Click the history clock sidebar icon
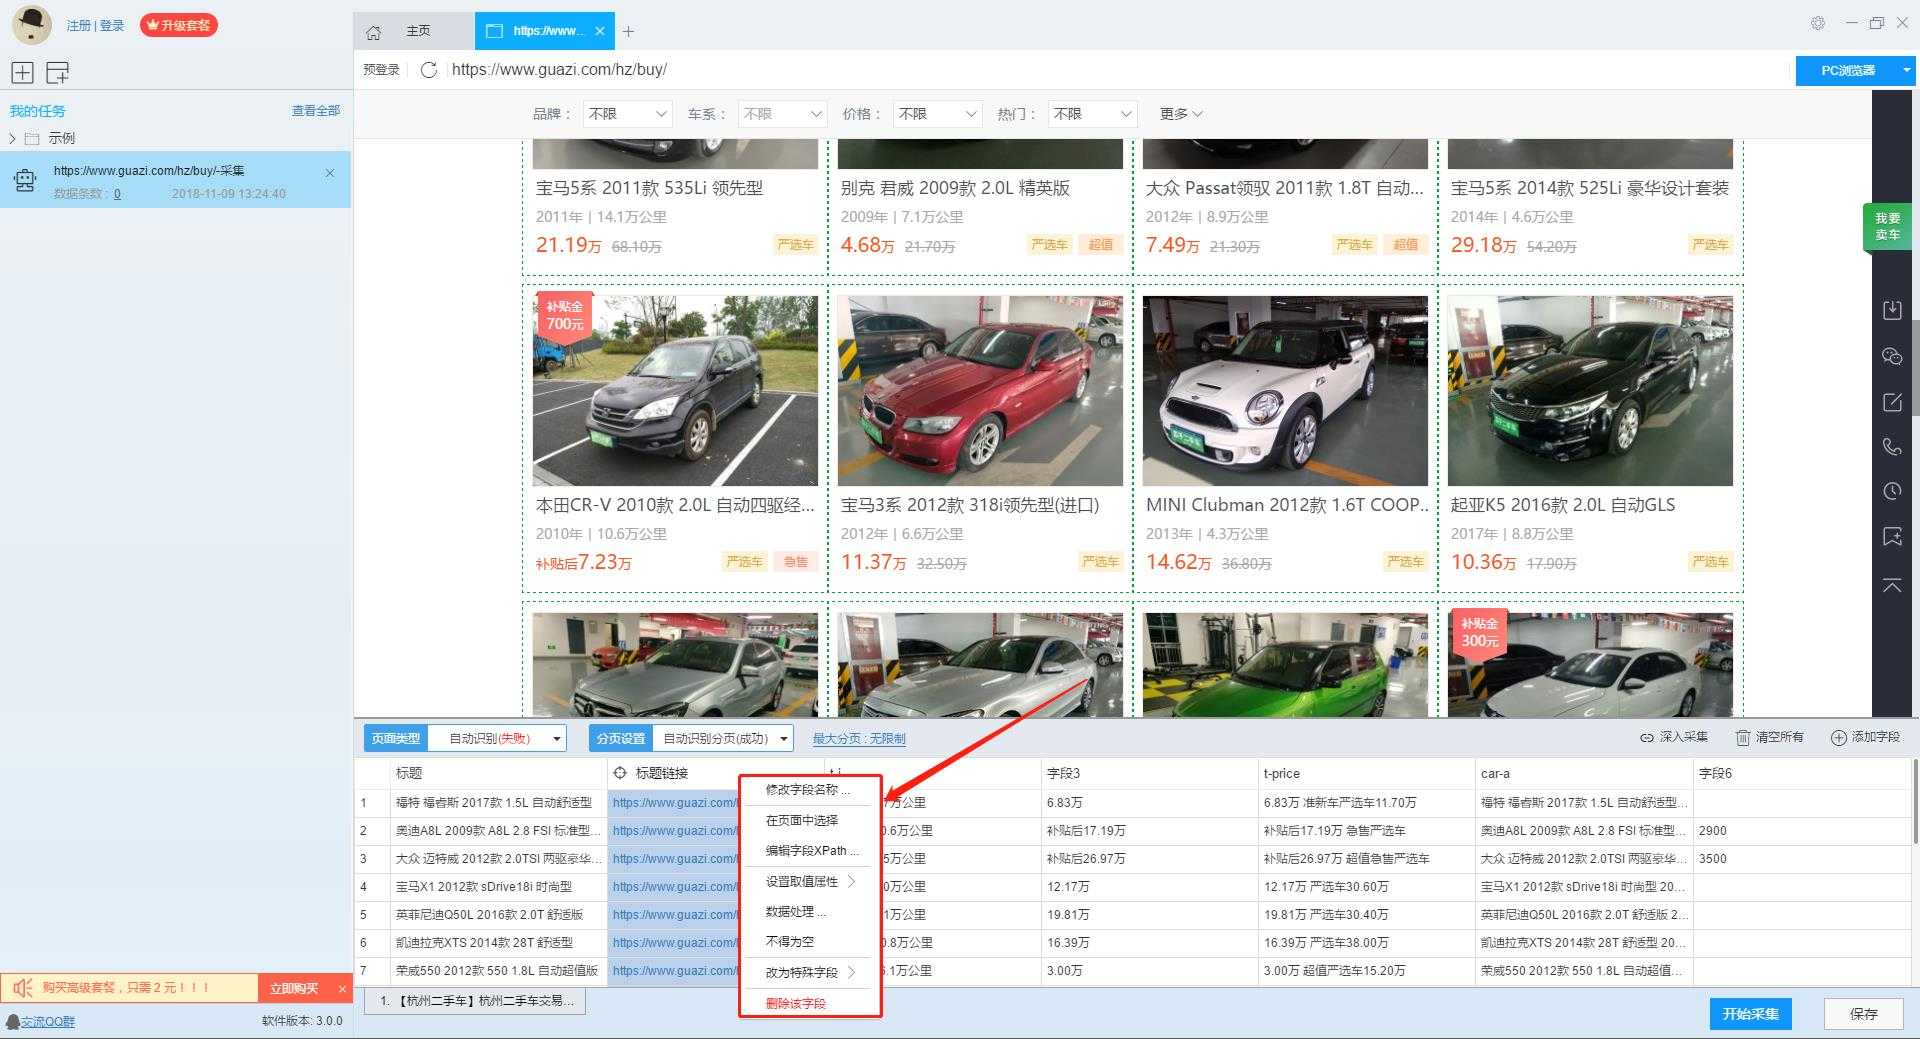Viewport: 1920px width, 1039px height. click(x=1892, y=491)
